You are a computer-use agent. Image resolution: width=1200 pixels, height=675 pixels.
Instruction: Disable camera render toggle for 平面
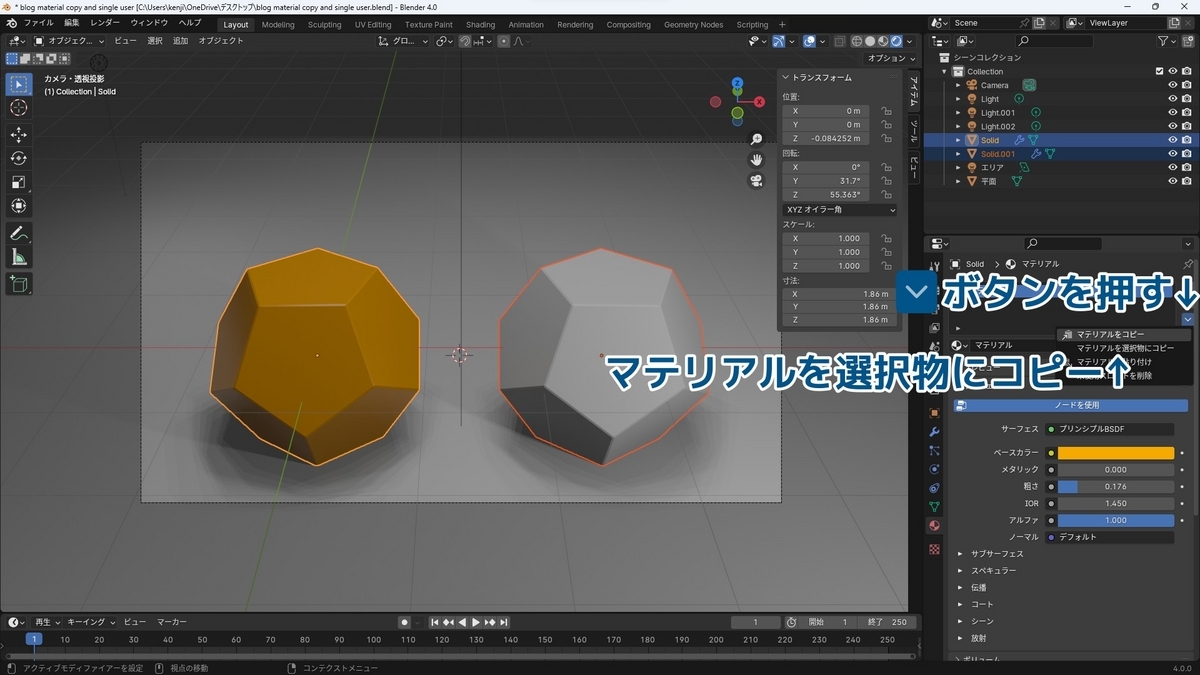(x=1187, y=181)
